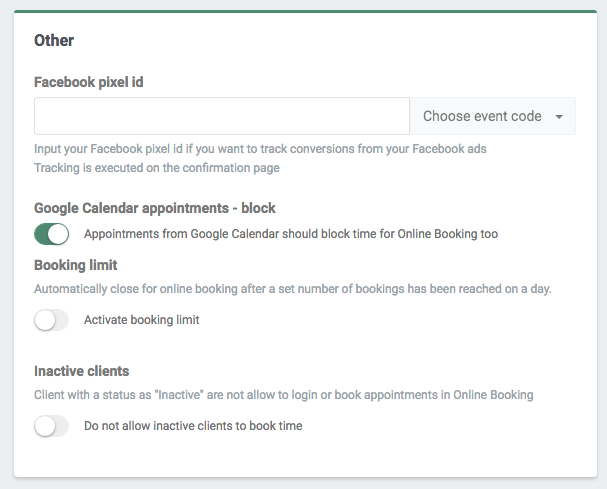The image size is (607, 489).
Task: Click the green top border of the card
Action: coord(303,11)
